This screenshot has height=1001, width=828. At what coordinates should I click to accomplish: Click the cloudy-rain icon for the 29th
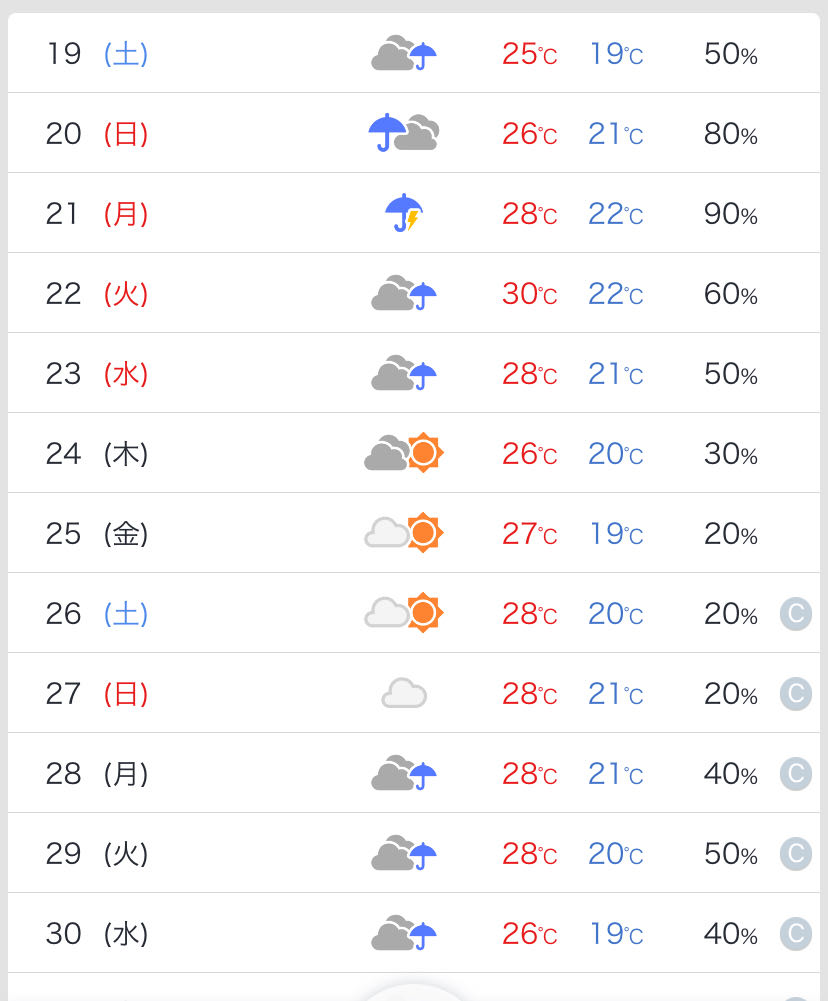coord(403,853)
